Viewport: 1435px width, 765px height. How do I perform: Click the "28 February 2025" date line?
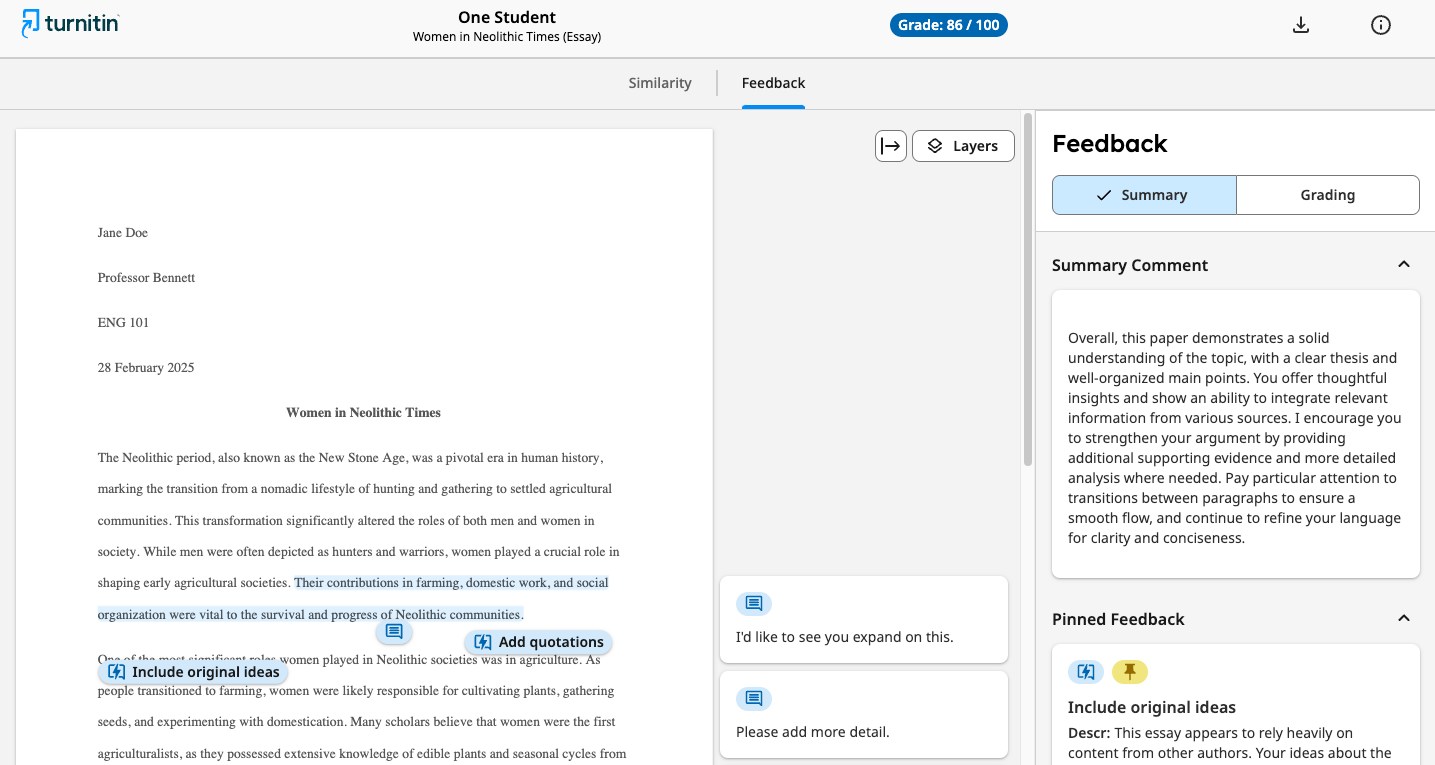146,368
